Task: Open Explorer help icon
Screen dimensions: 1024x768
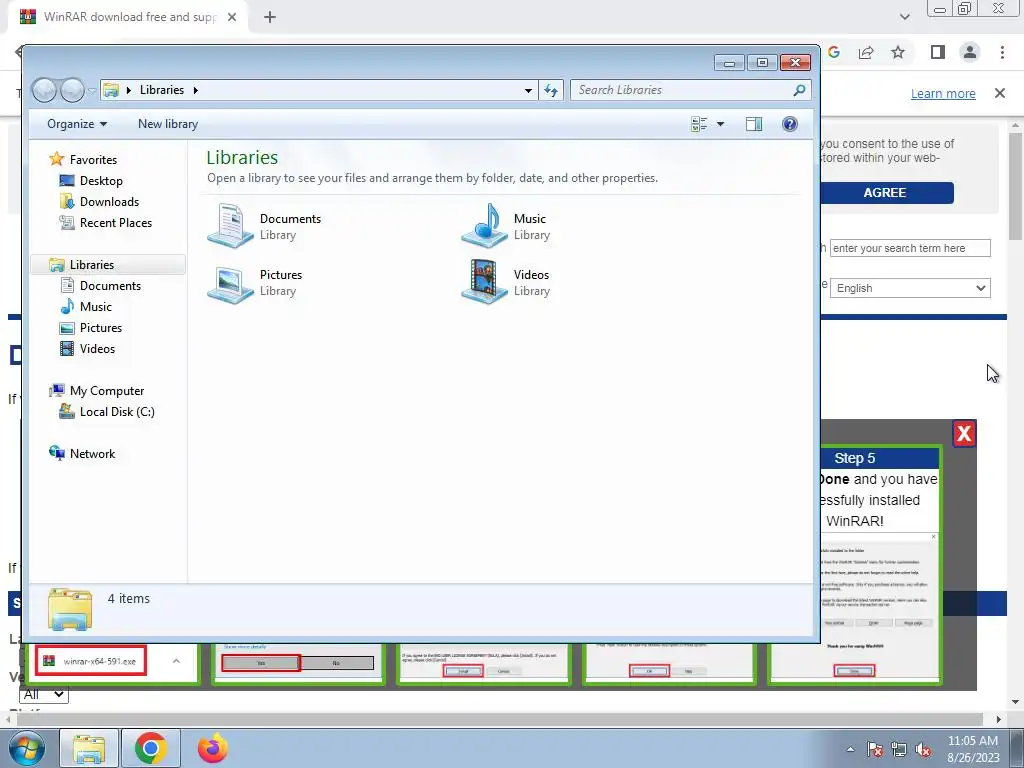Action: 790,124
